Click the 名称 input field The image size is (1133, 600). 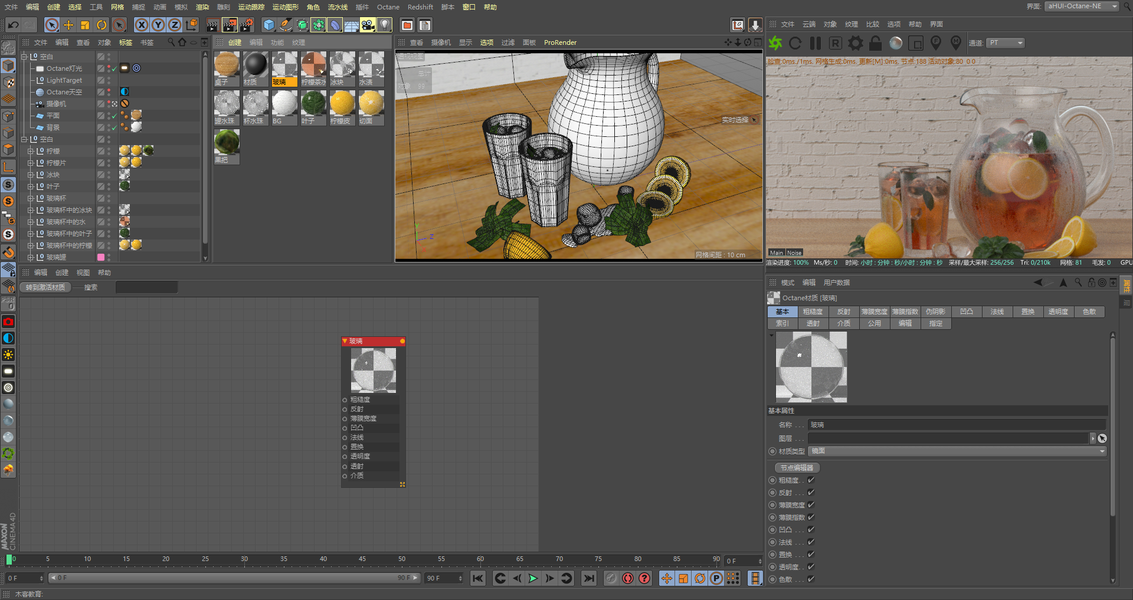(957, 425)
